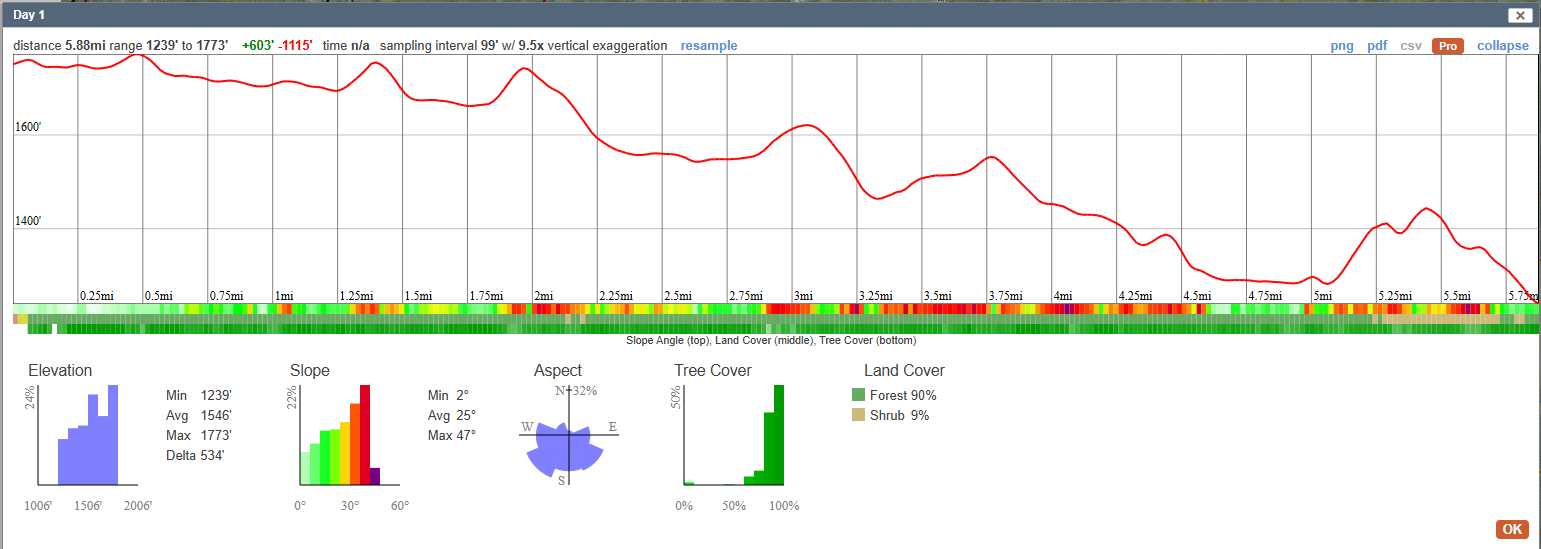Click the Elevation Max 1773' value

point(216,435)
